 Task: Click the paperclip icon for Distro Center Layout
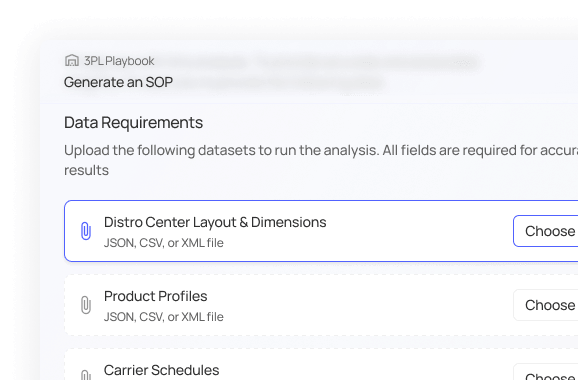(86, 231)
